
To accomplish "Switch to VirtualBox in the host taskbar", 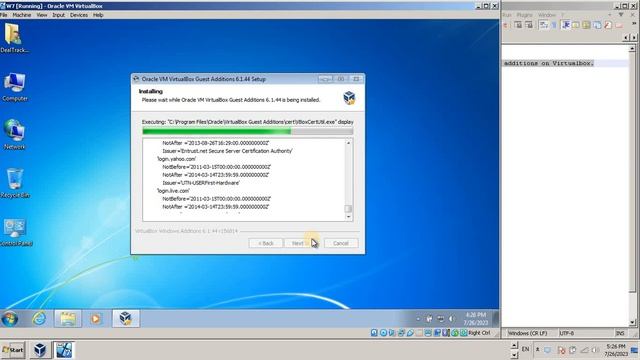I will [40, 350].
